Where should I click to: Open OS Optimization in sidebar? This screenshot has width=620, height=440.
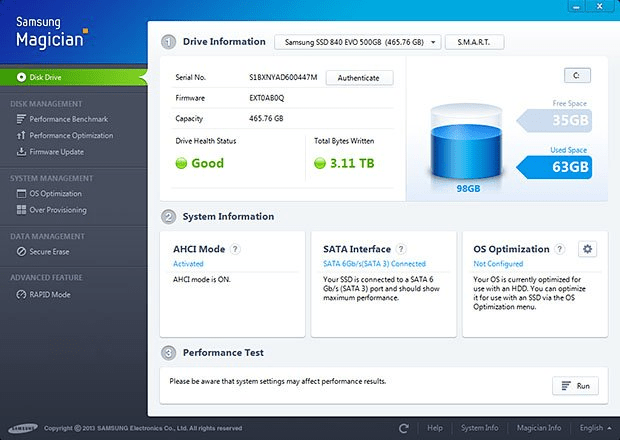55,194
